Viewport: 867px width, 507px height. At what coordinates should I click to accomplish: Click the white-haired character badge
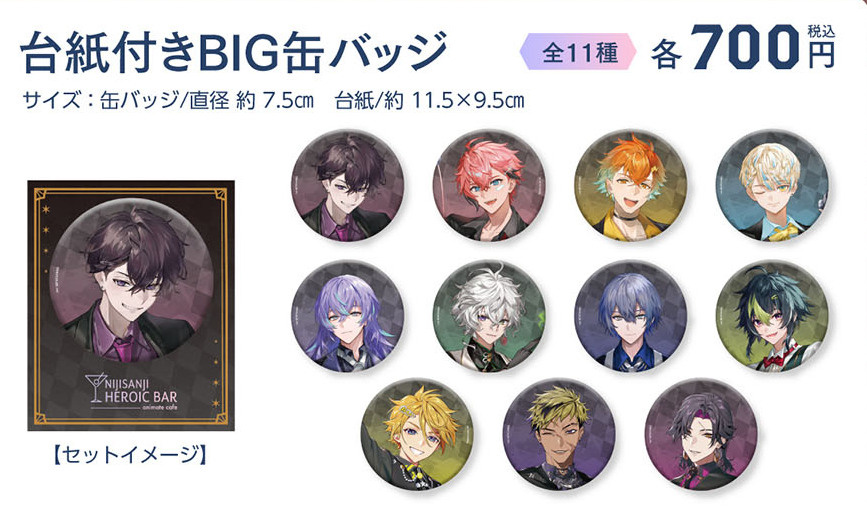point(489,316)
